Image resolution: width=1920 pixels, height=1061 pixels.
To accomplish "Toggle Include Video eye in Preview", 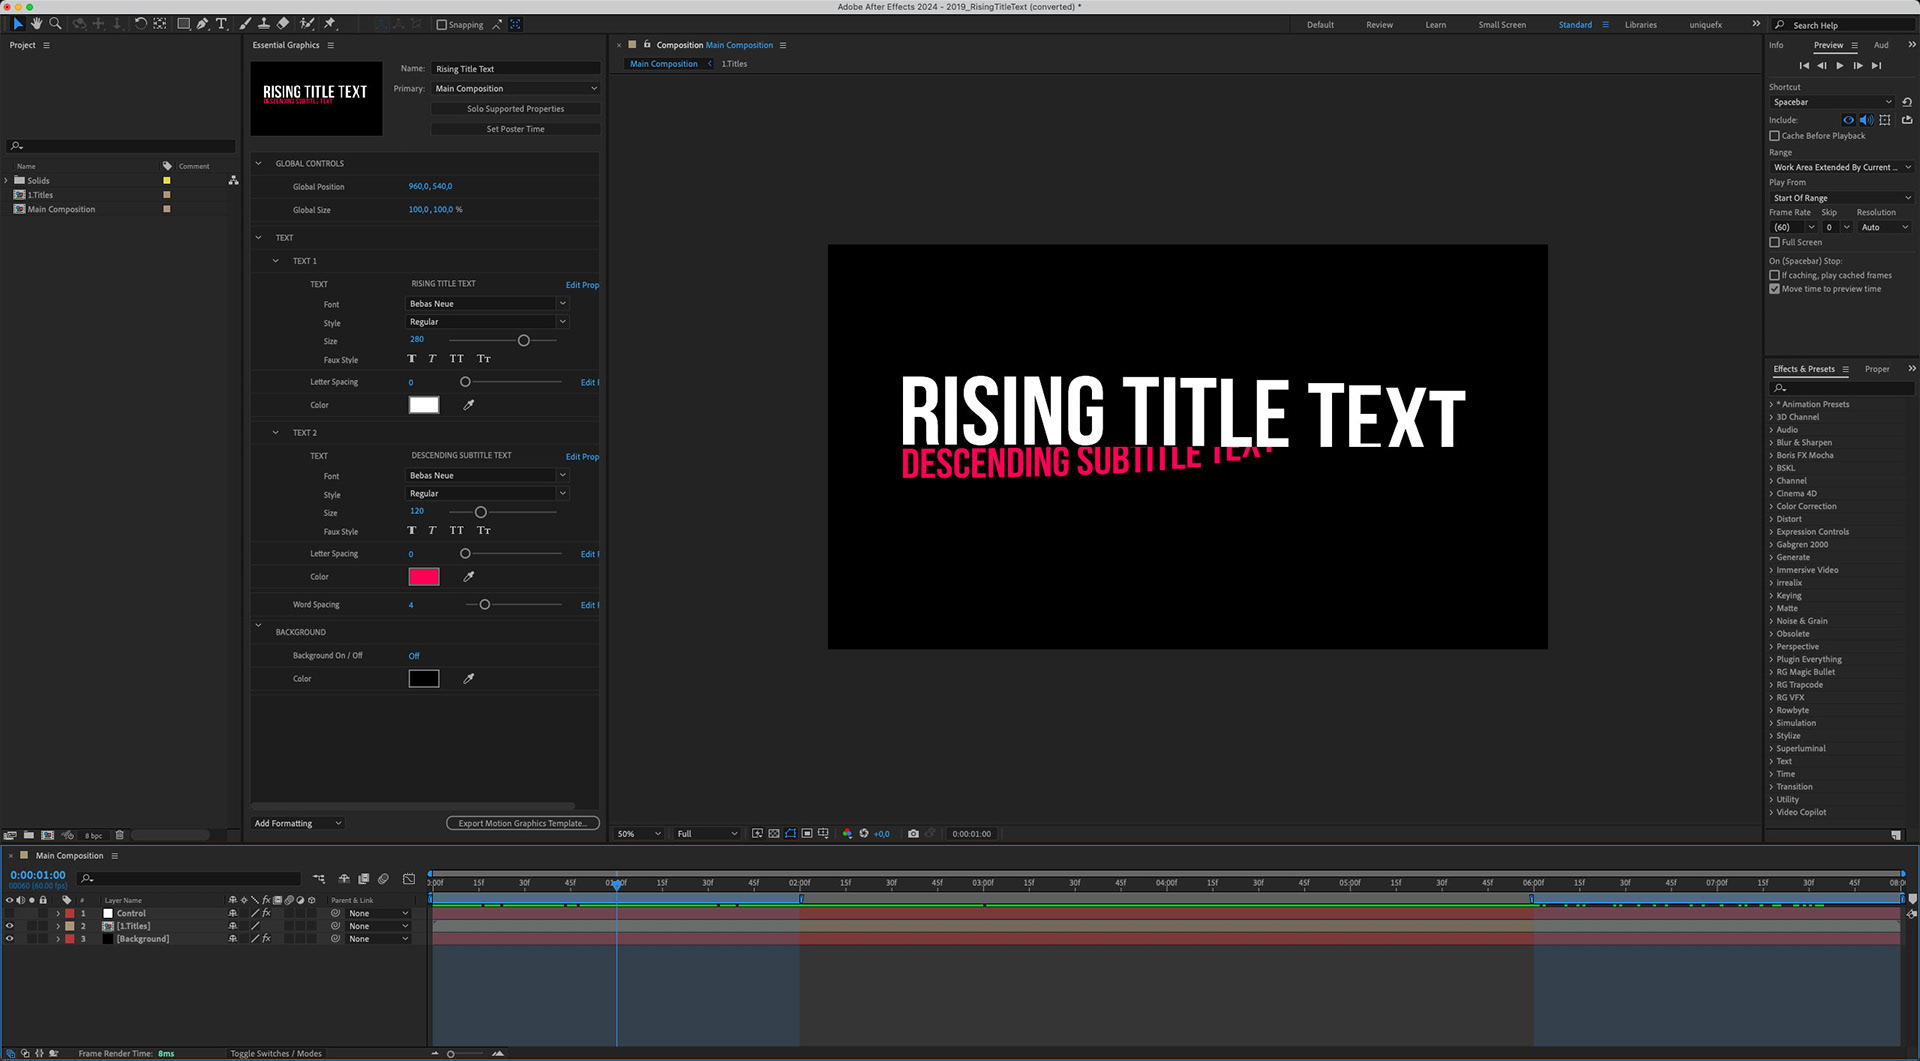I will 1848,120.
